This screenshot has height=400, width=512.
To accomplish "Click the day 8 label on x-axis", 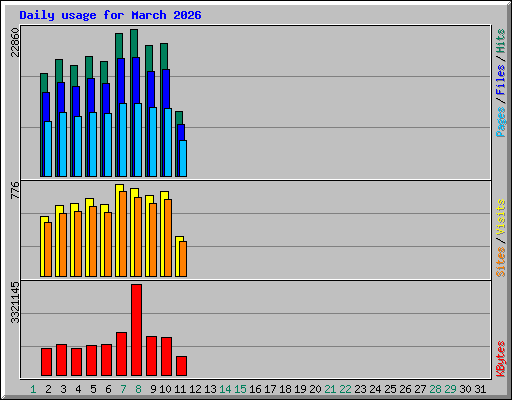I will (138, 389).
